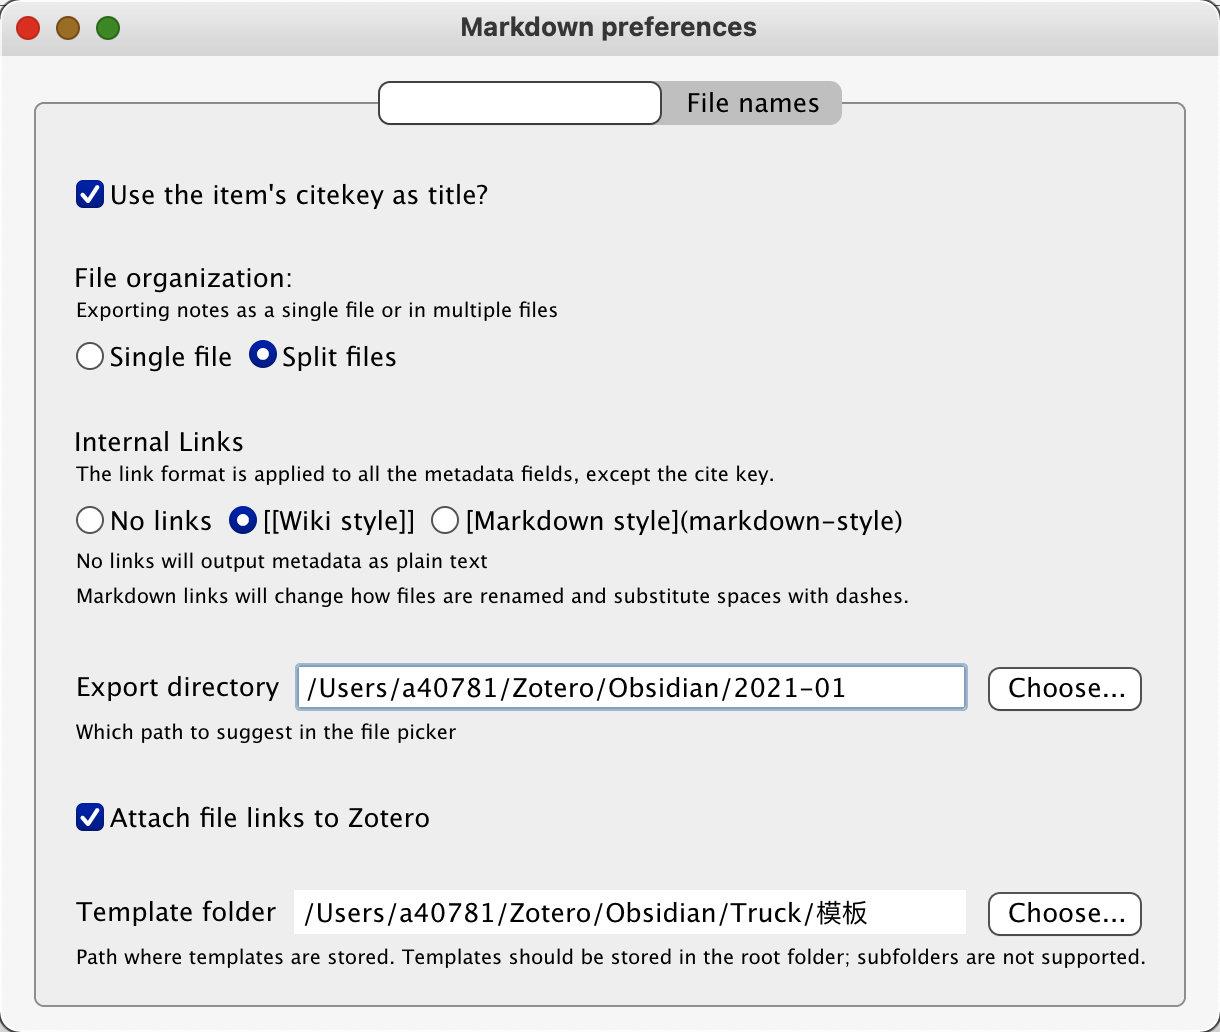Click the green zoom window button
This screenshot has width=1220, height=1032.
(x=108, y=28)
